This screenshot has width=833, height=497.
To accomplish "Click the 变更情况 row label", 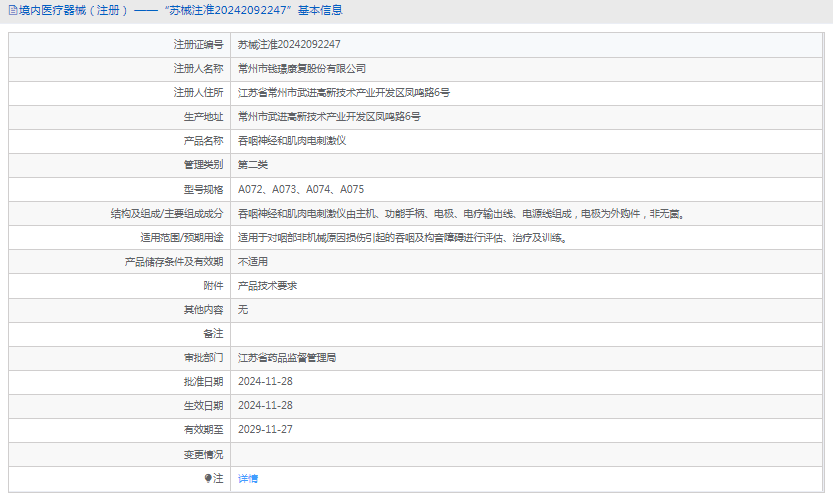I will (203, 455).
